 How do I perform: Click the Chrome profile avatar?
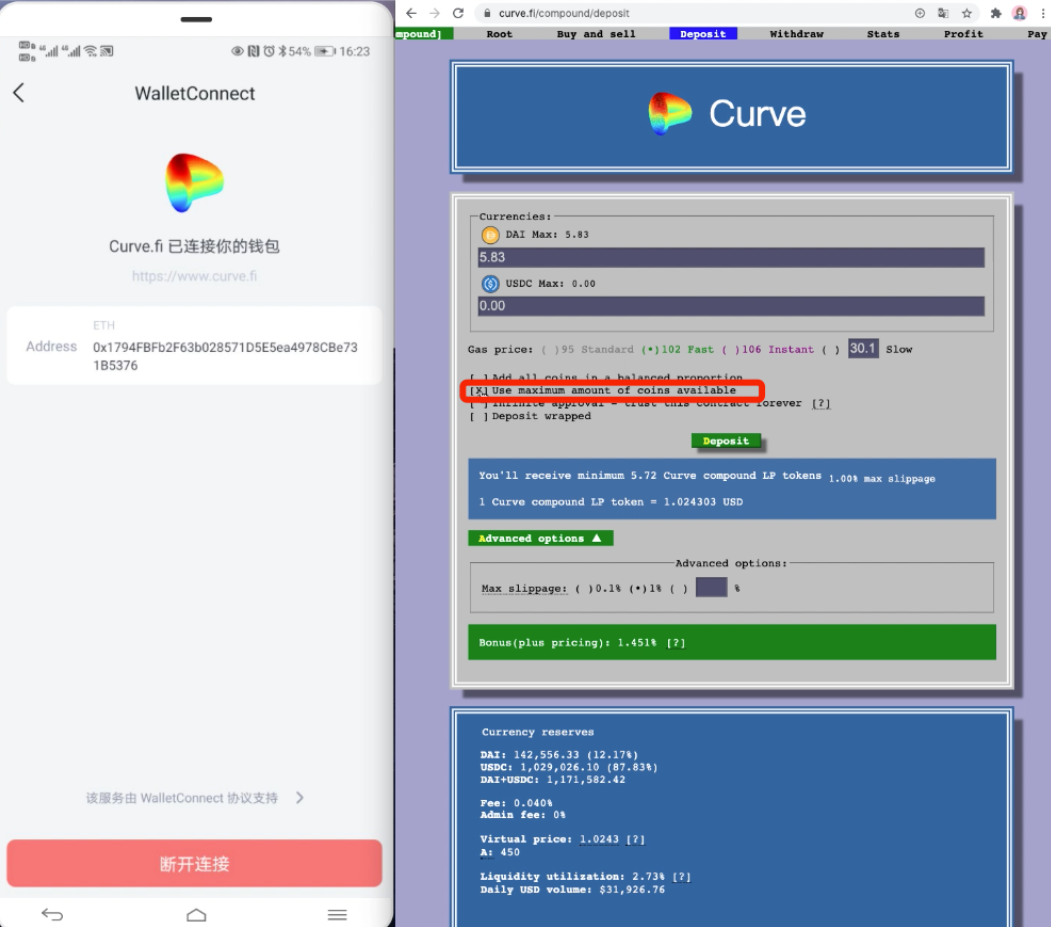(1020, 13)
